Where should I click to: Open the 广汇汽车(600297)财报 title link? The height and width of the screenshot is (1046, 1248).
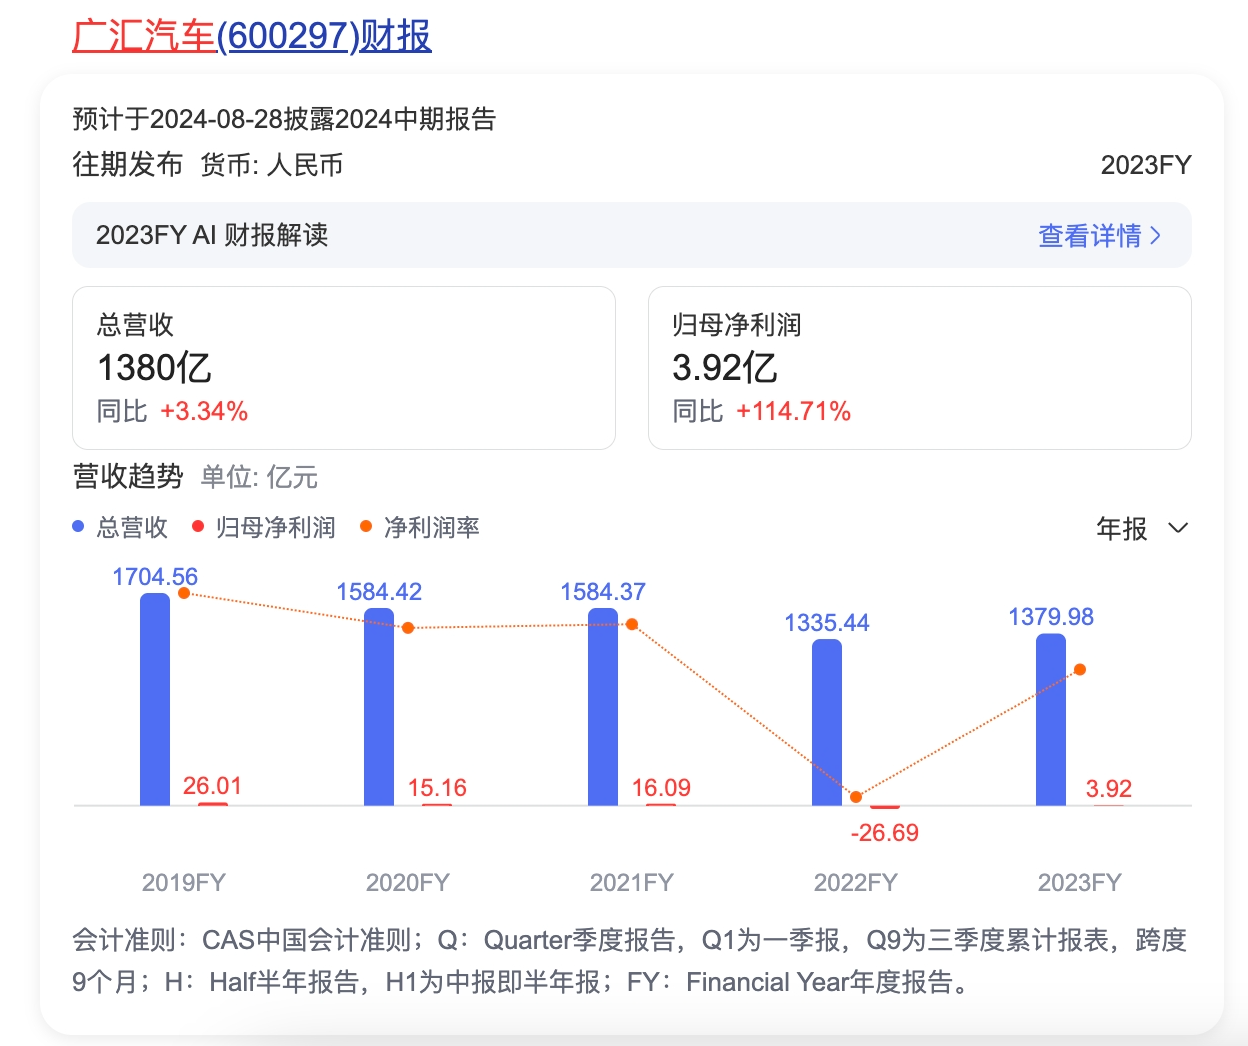point(252,36)
